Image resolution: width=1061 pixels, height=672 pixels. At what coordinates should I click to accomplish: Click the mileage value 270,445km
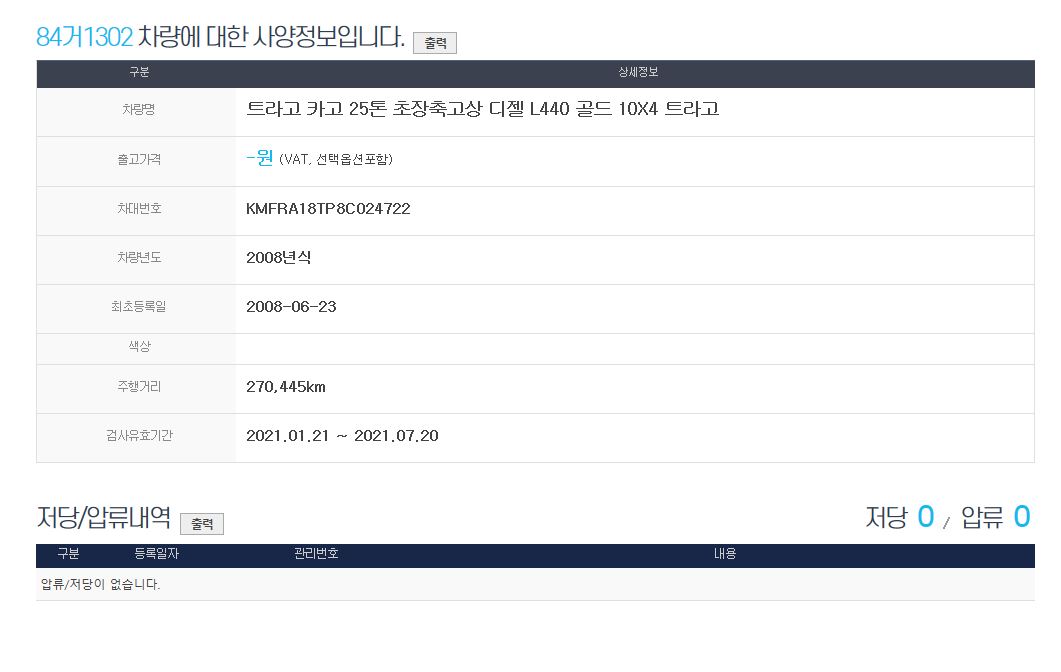point(286,387)
